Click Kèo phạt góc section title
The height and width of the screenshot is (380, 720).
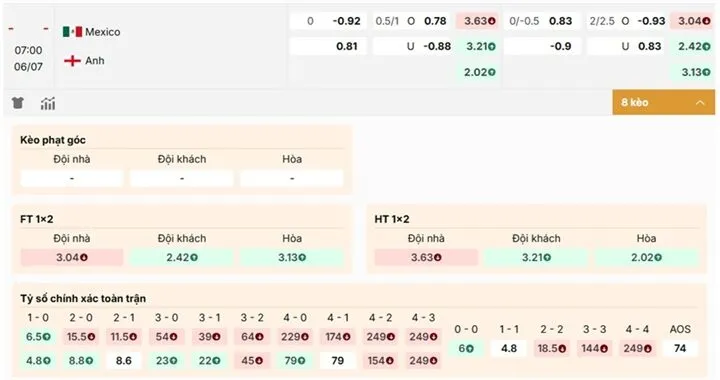pyautogui.click(x=53, y=140)
